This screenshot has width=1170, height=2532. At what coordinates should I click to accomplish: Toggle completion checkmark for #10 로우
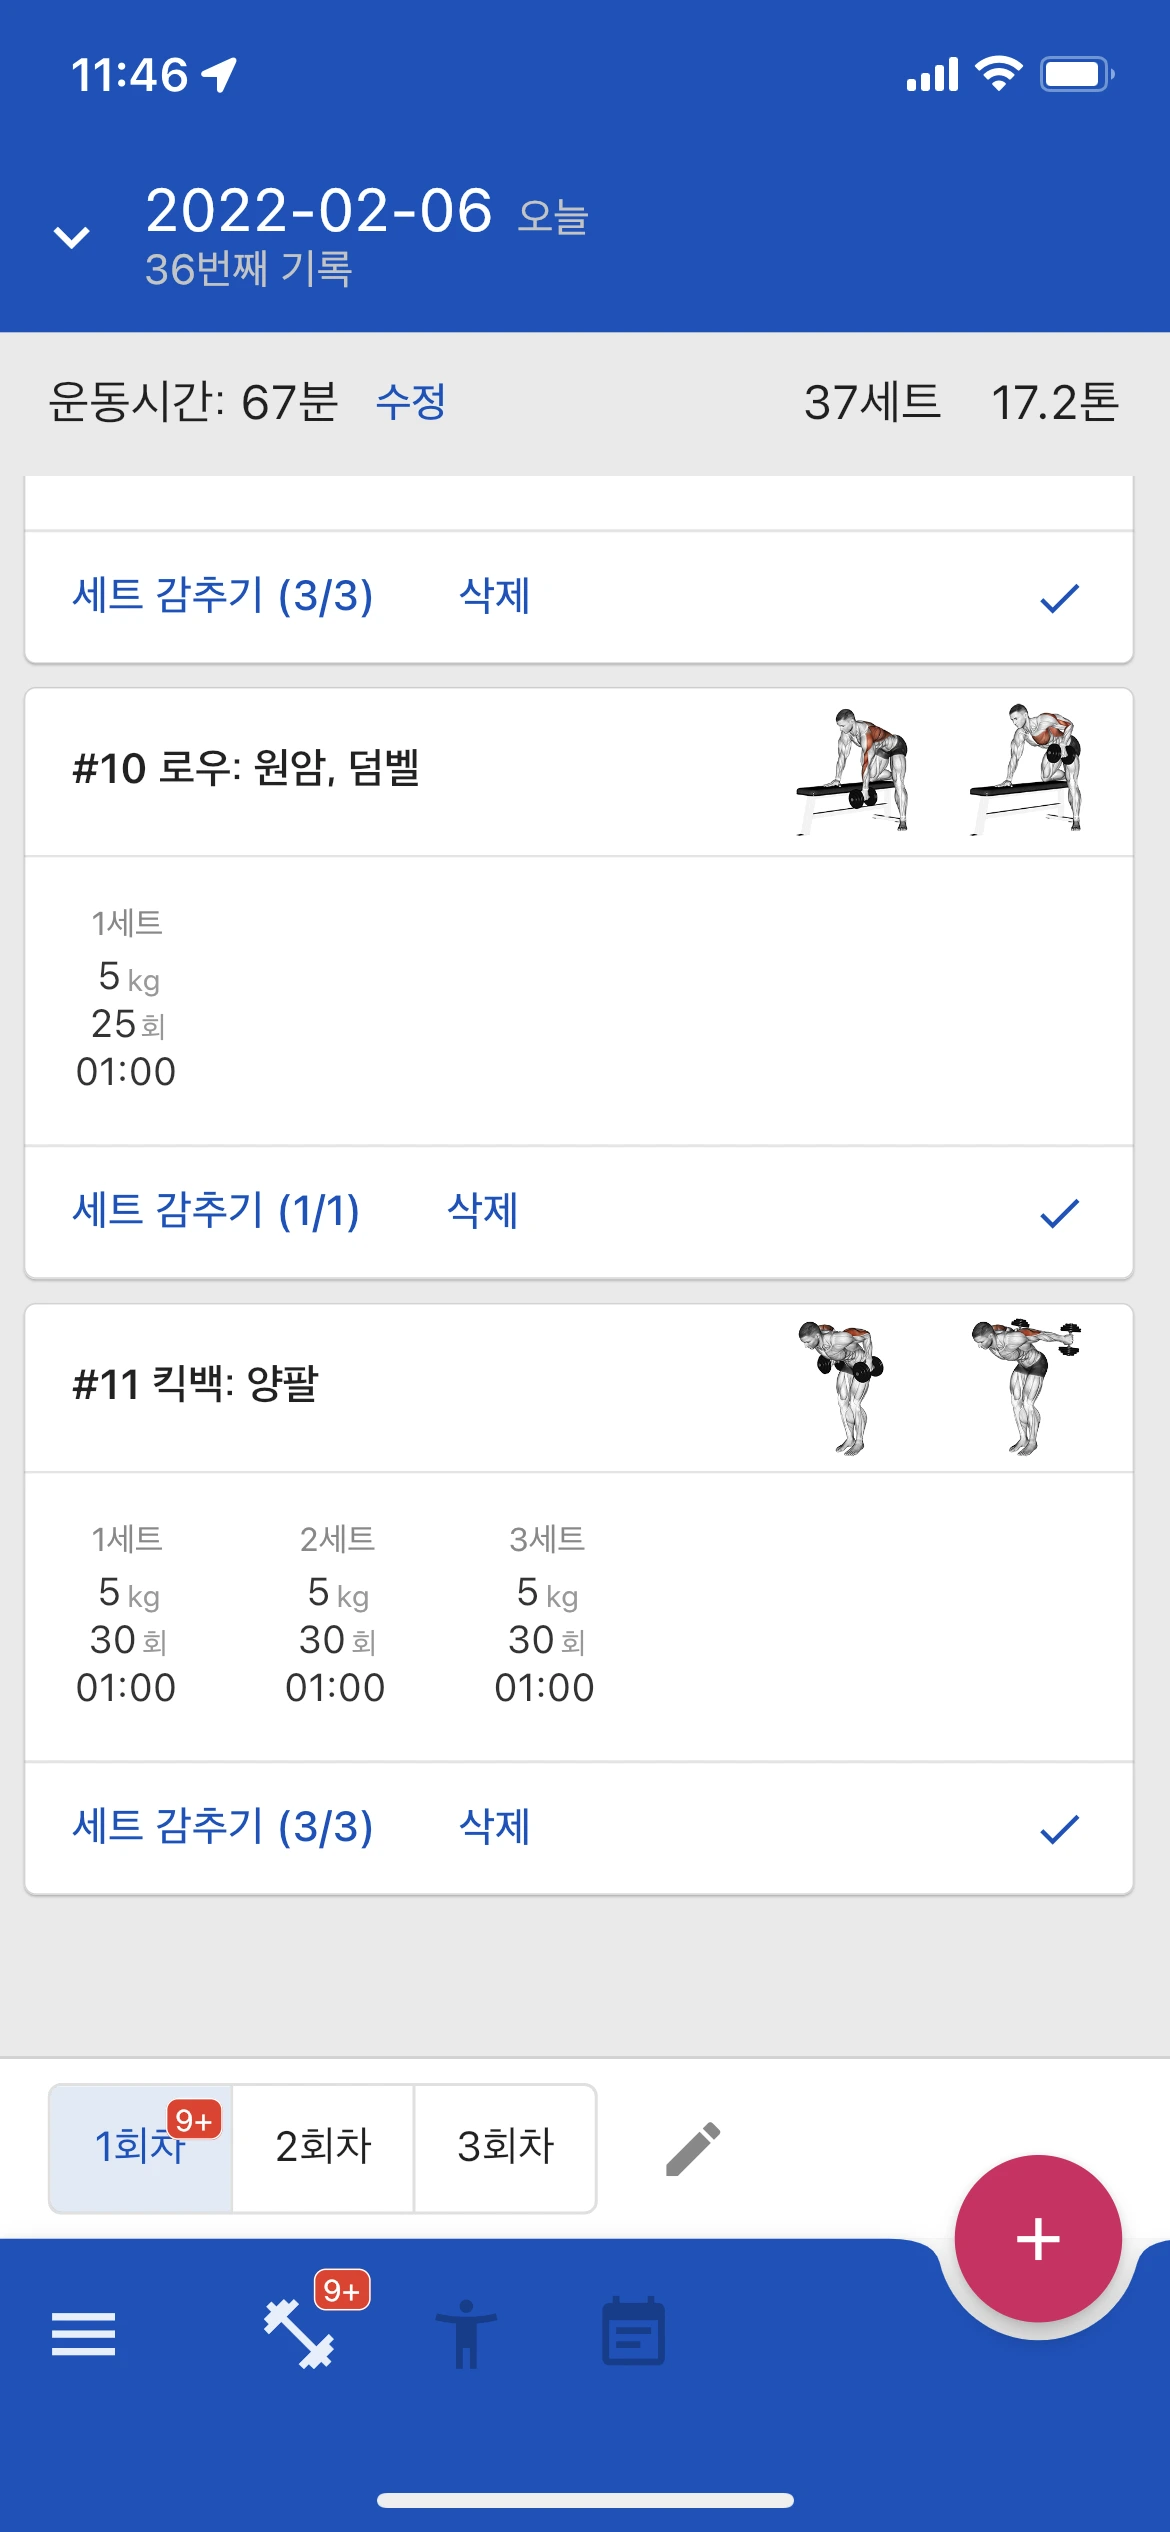(x=1059, y=1213)
